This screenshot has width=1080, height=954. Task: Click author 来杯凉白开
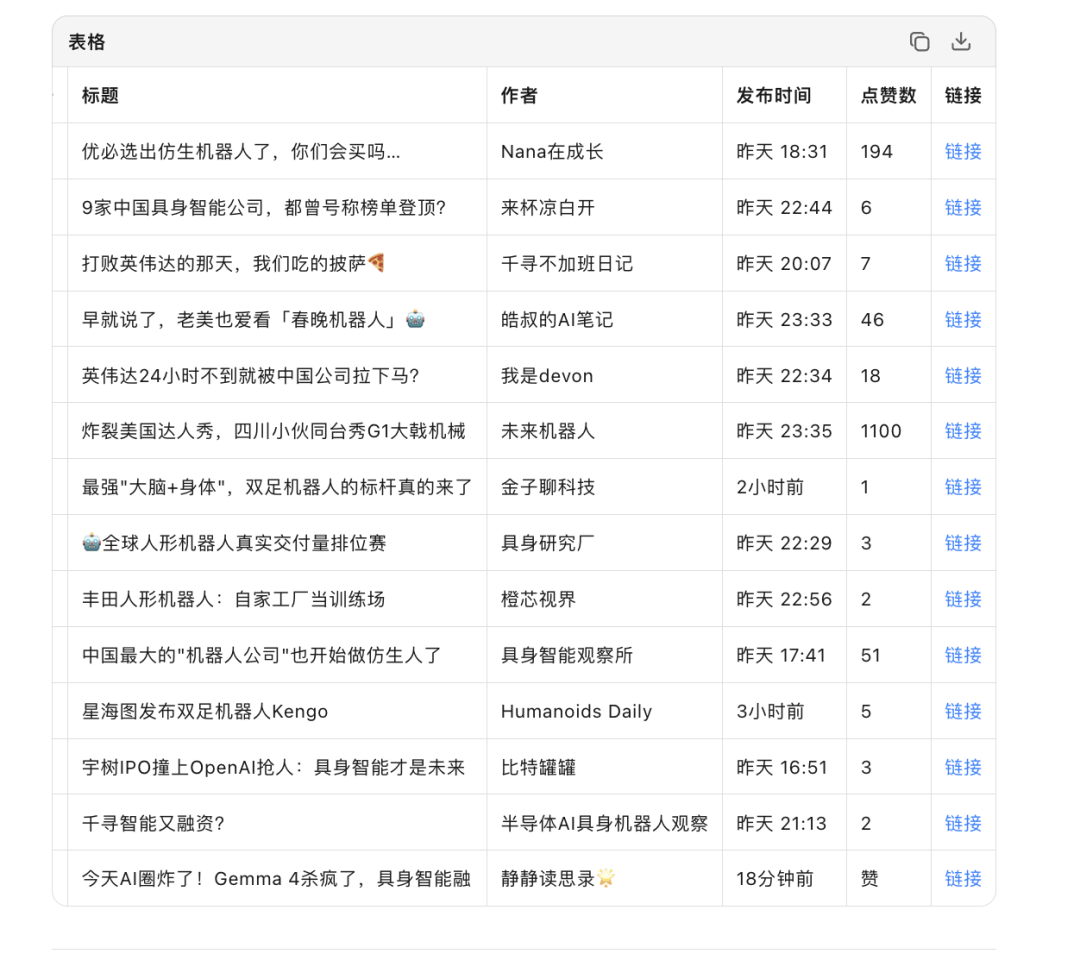[x=548, y=207]
